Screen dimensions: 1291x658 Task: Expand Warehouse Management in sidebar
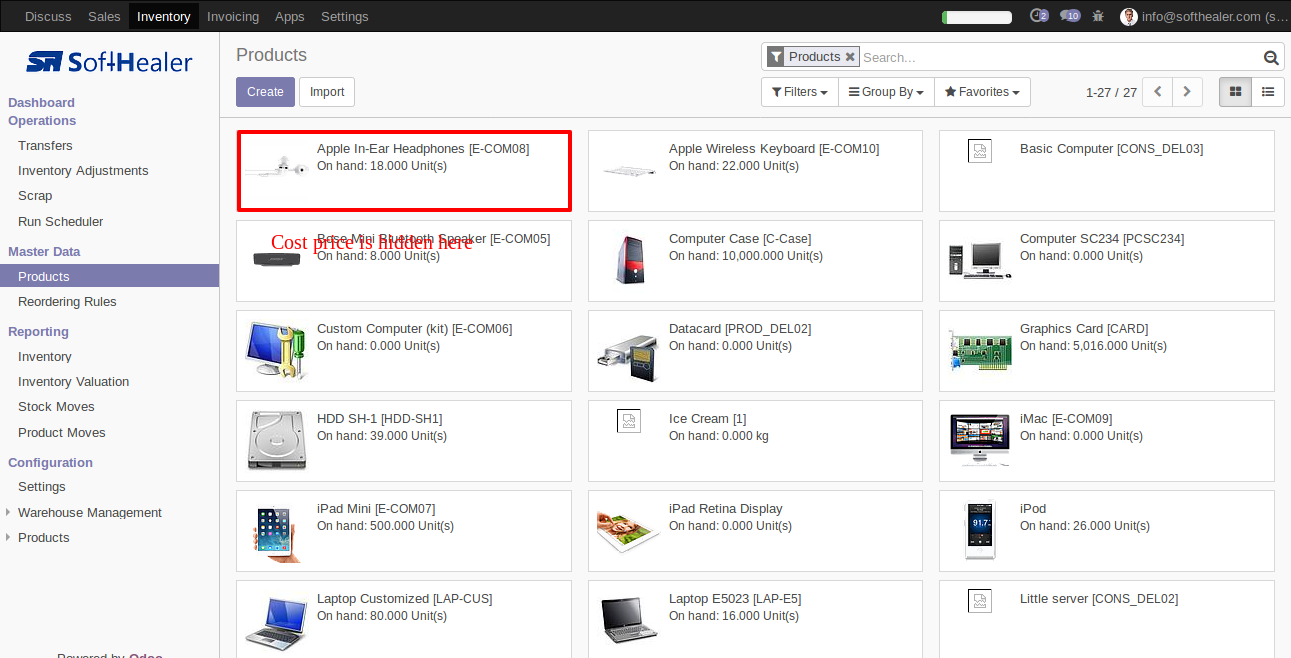(90, 512)
